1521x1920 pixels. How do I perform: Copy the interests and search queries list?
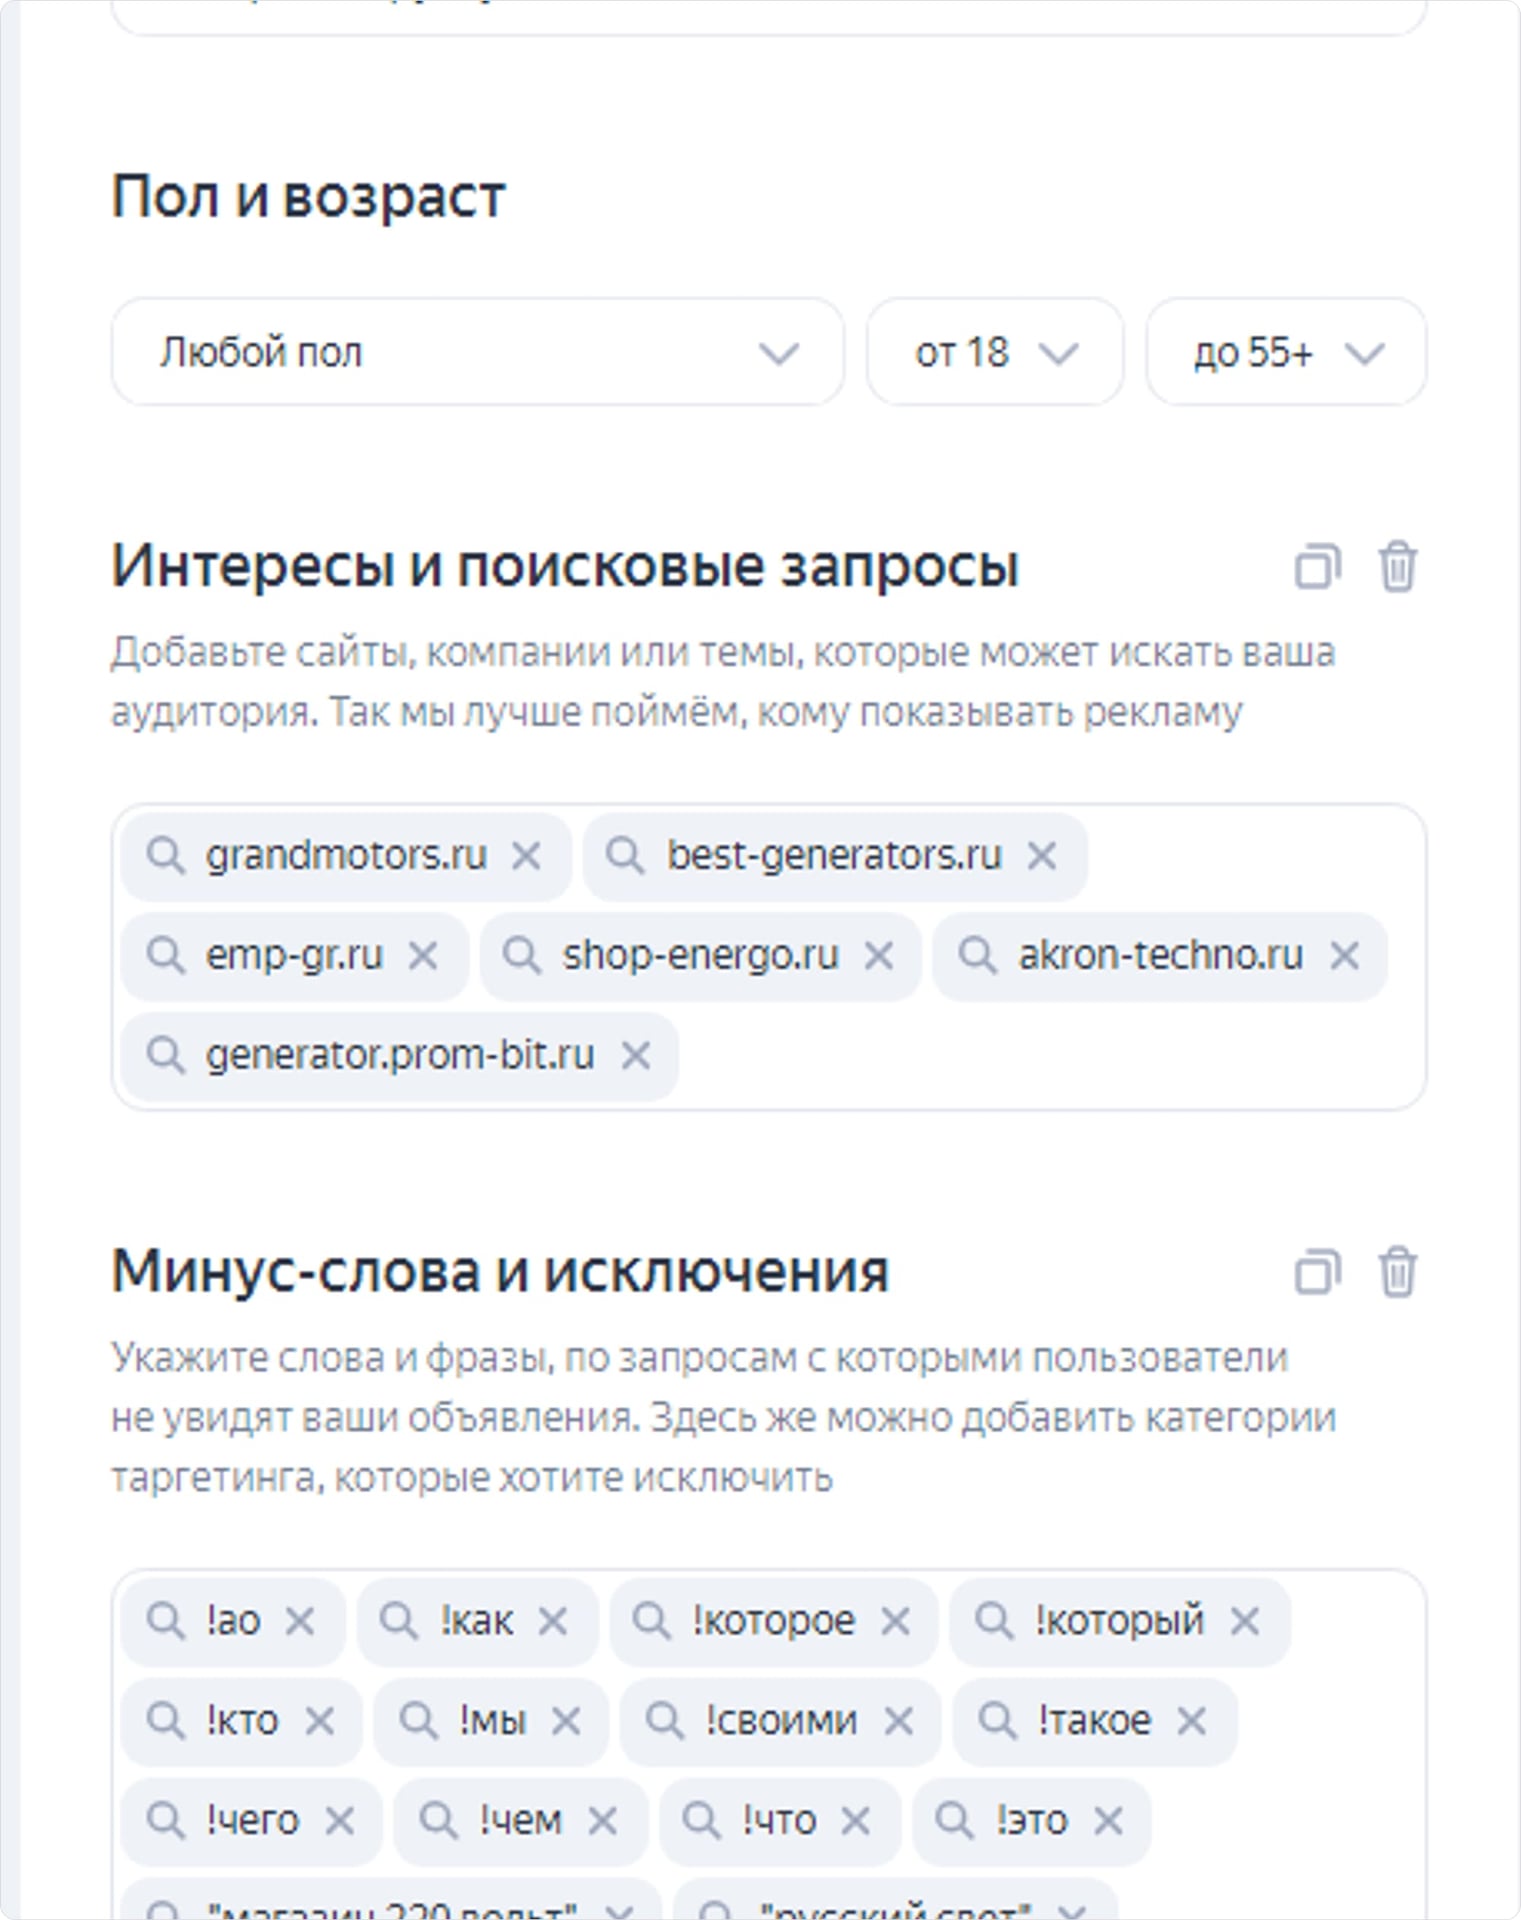click(1317, 568)
